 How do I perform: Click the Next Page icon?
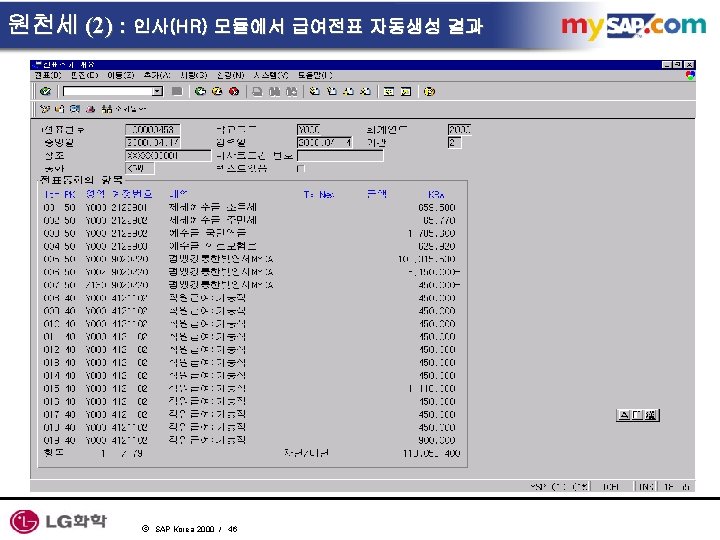[x=348, y=92]
